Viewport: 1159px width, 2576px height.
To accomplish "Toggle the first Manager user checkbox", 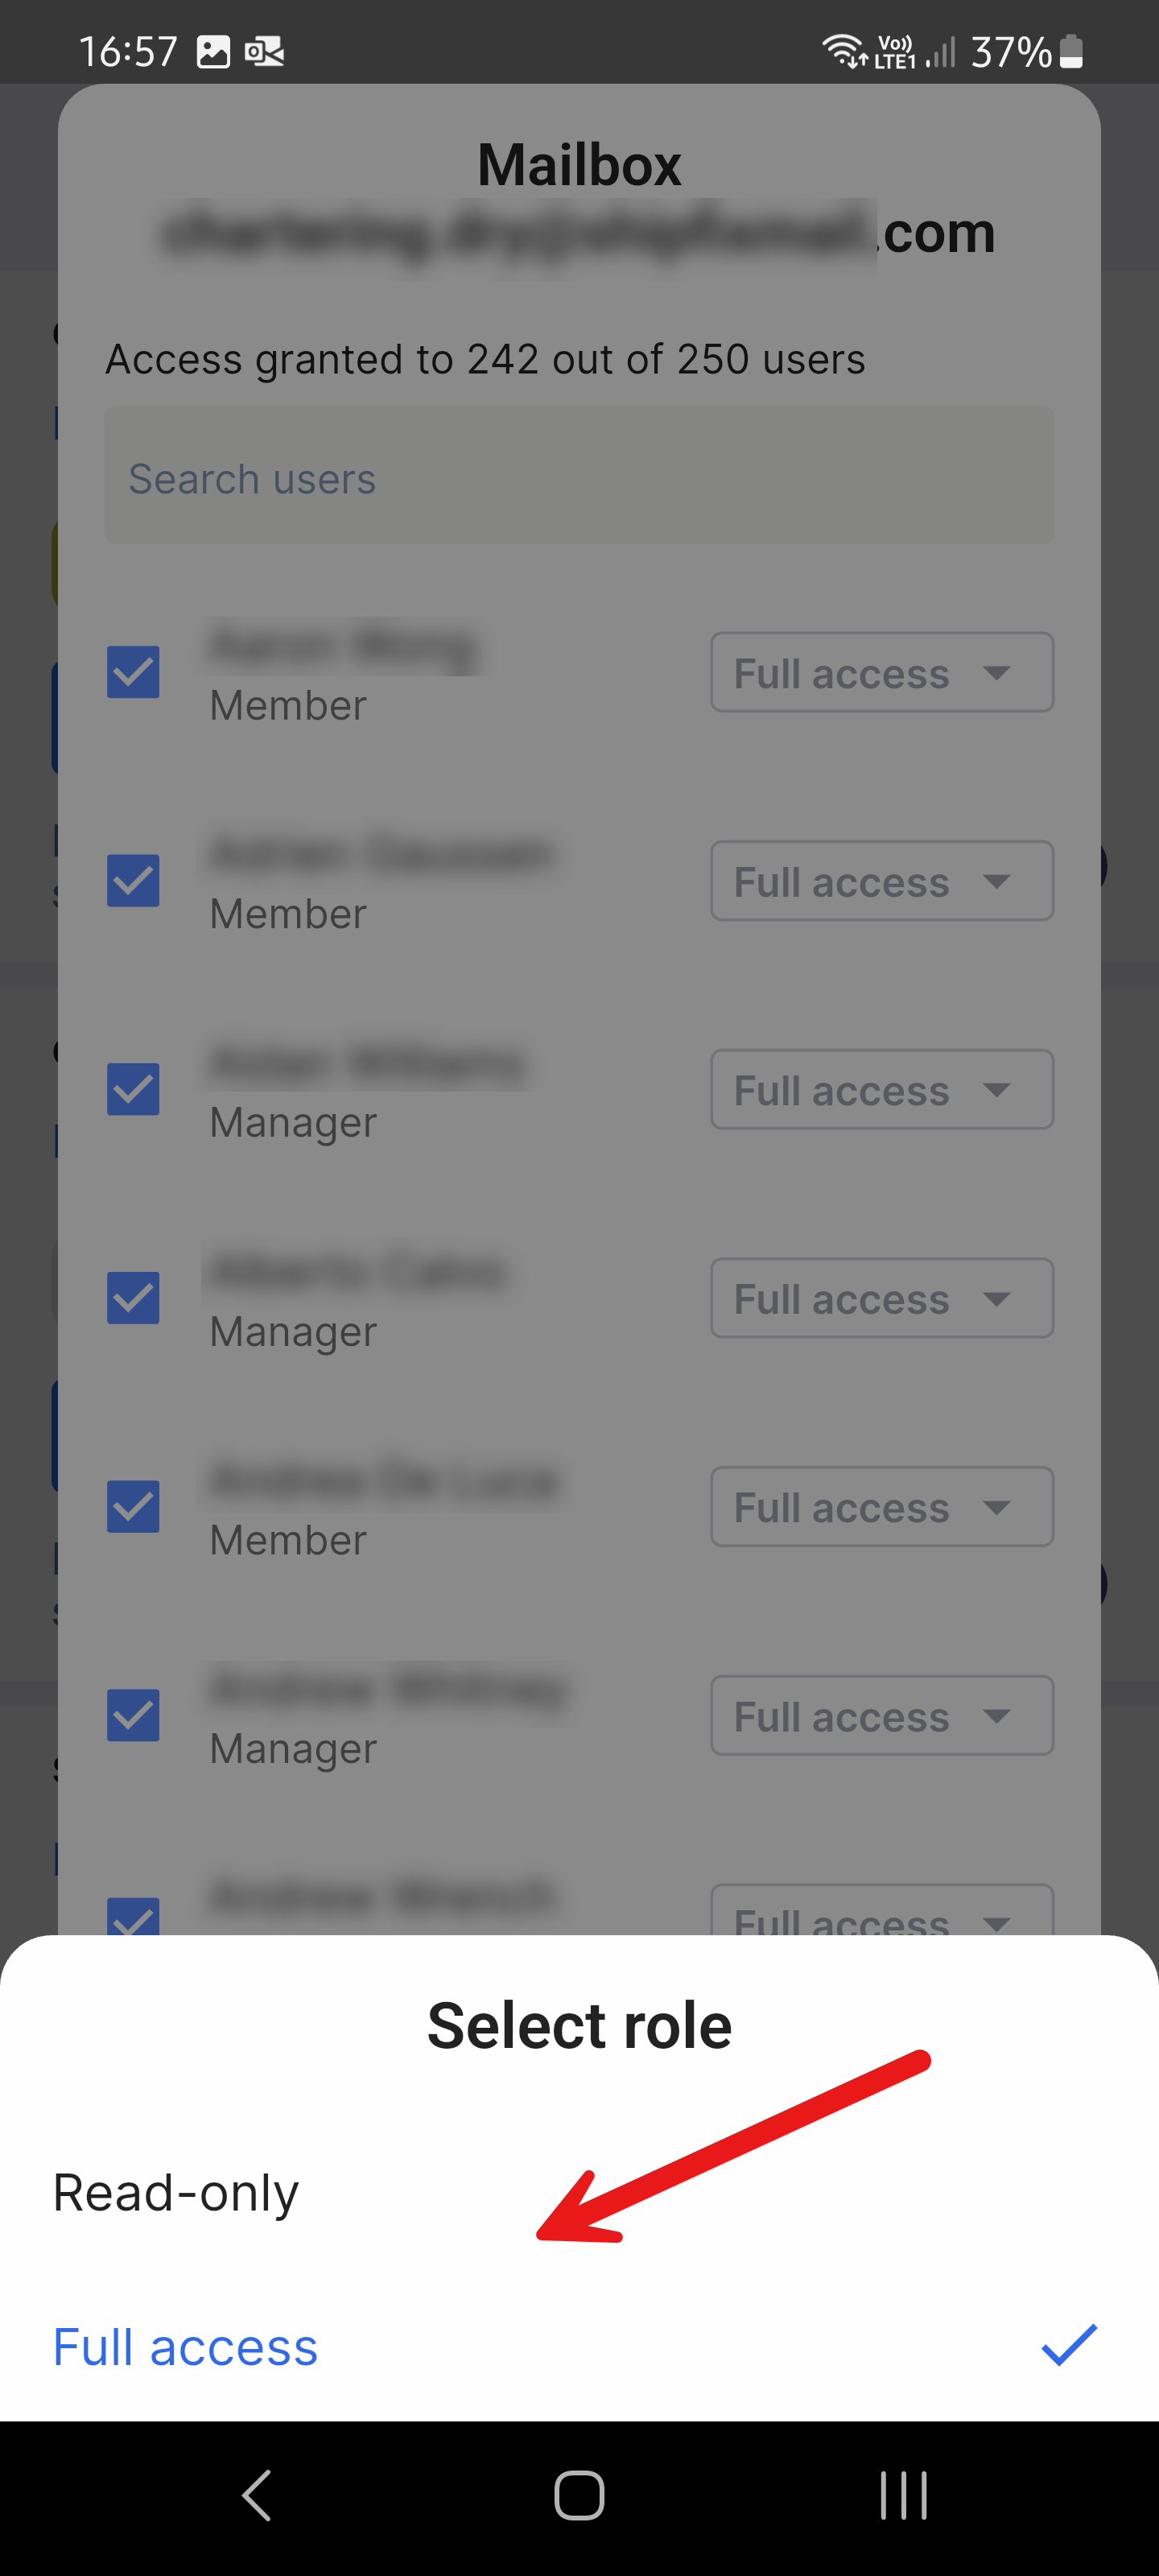I will tap(133, 1089).
